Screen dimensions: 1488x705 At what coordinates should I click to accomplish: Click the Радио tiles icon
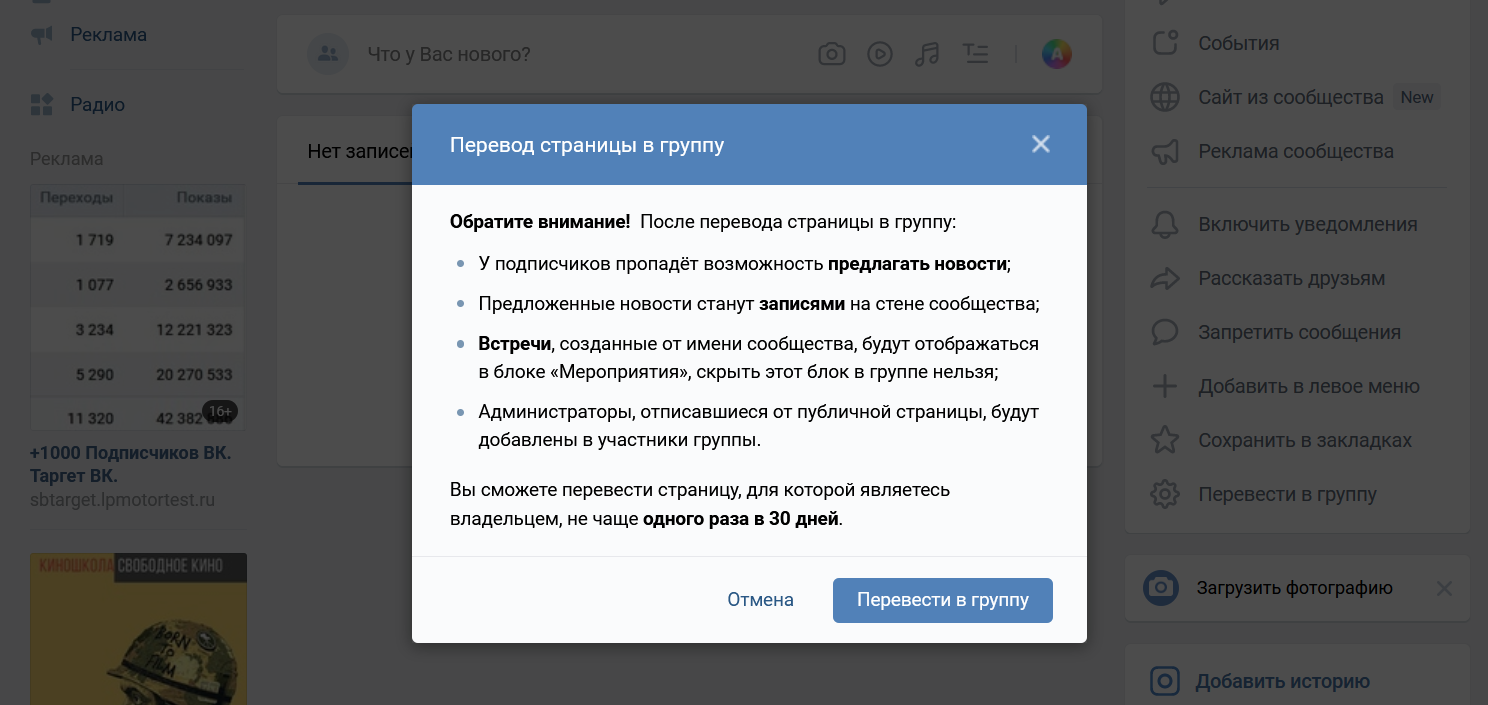(42, 105)
